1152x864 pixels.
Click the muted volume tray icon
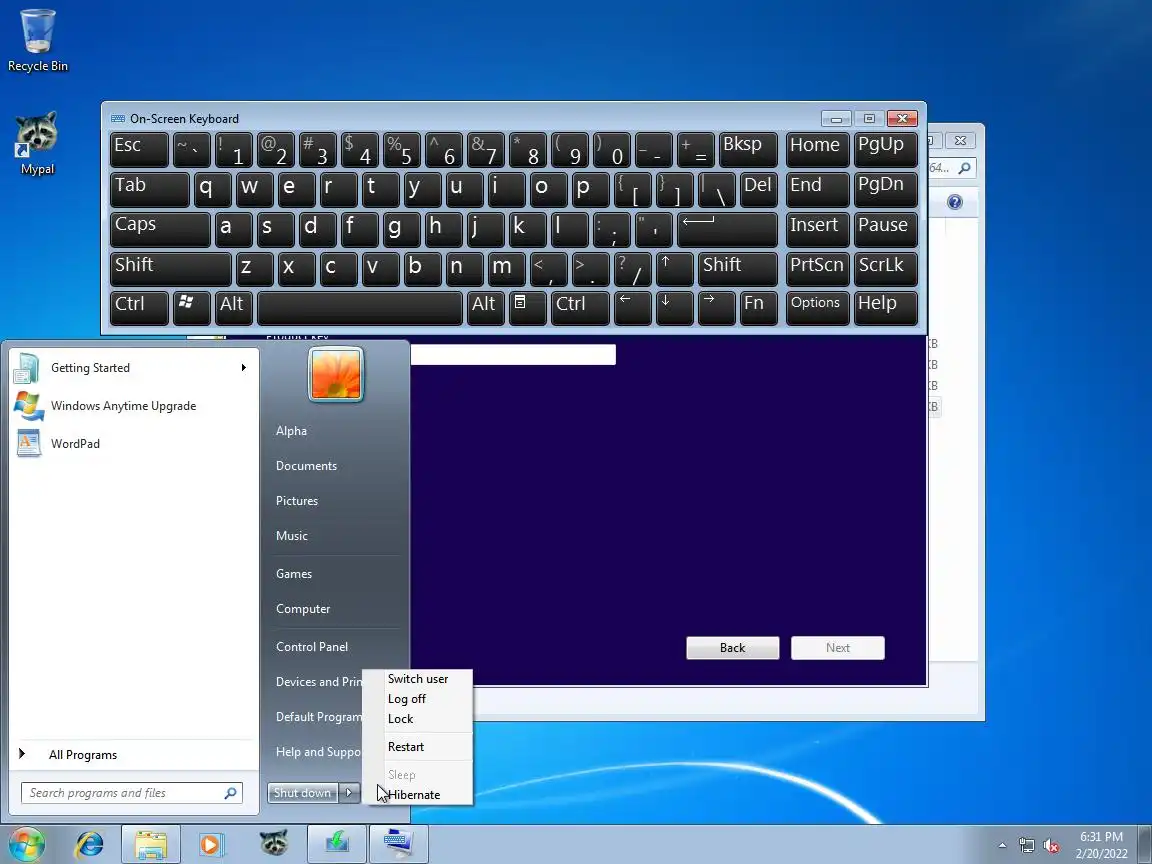1051,846
